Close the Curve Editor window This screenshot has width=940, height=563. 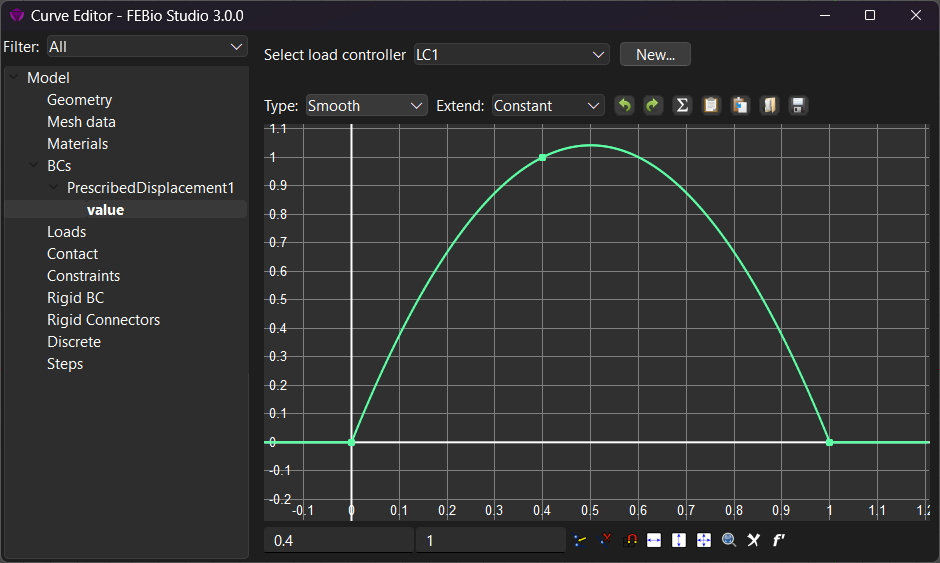[x=915, y=16]
